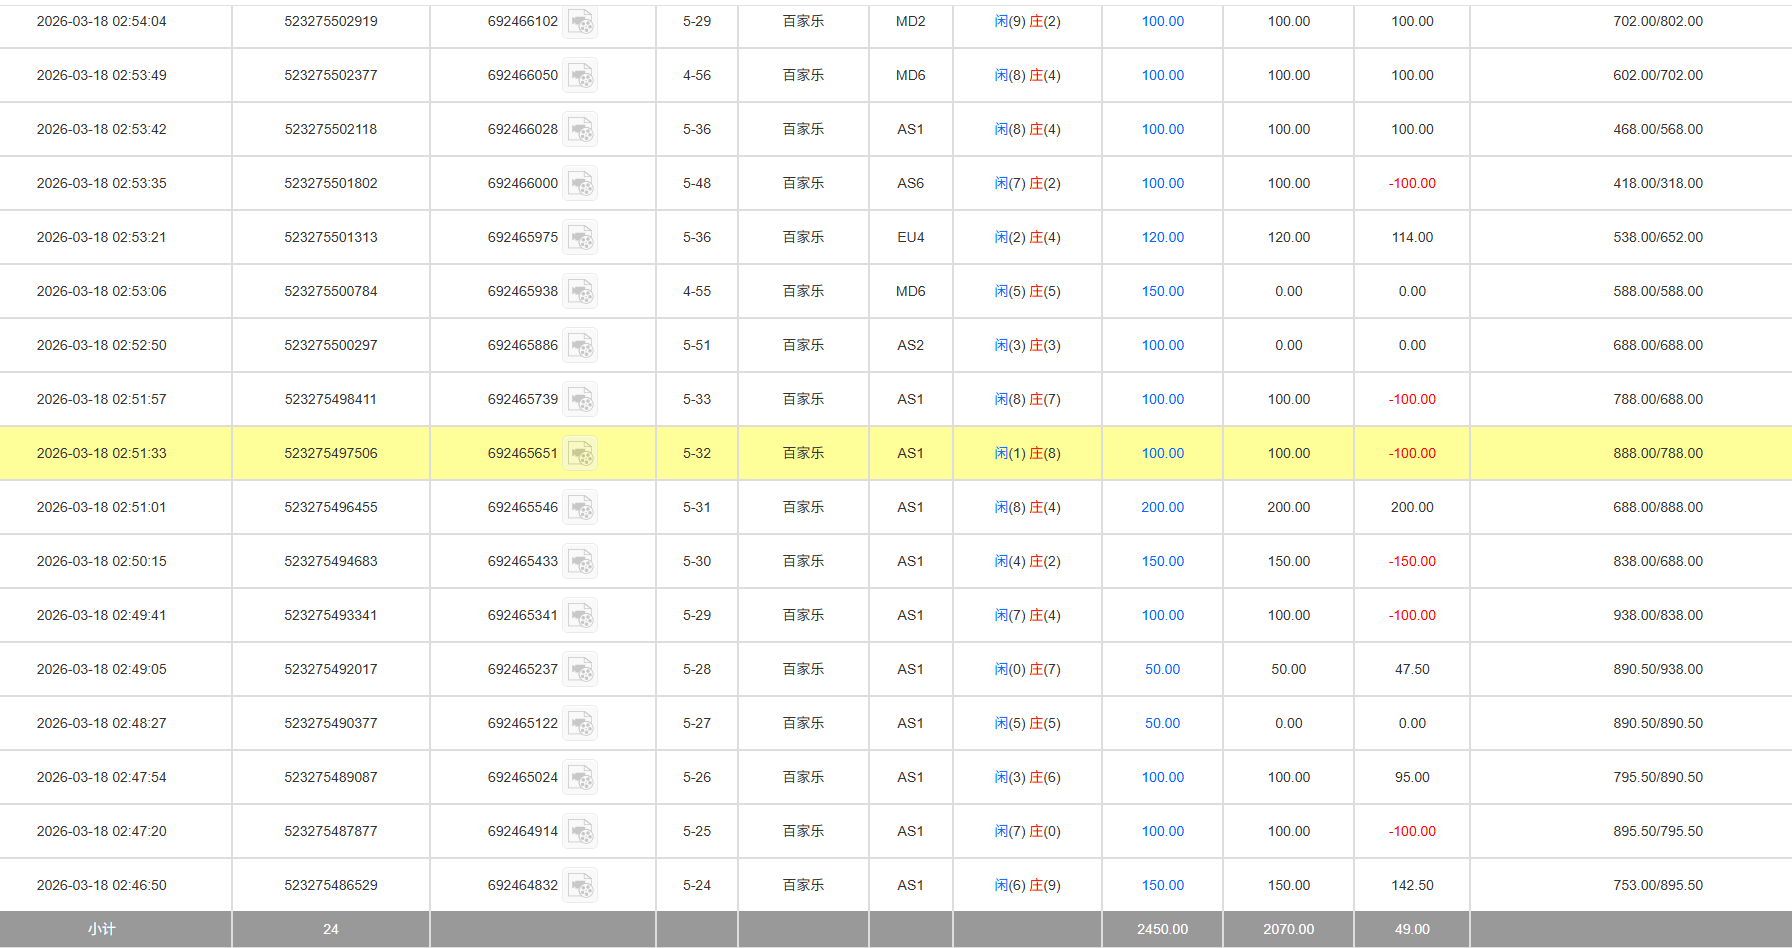Click replay icon next to 692466050
Viewport: 1792px width, 948px height.
point(580,76)
